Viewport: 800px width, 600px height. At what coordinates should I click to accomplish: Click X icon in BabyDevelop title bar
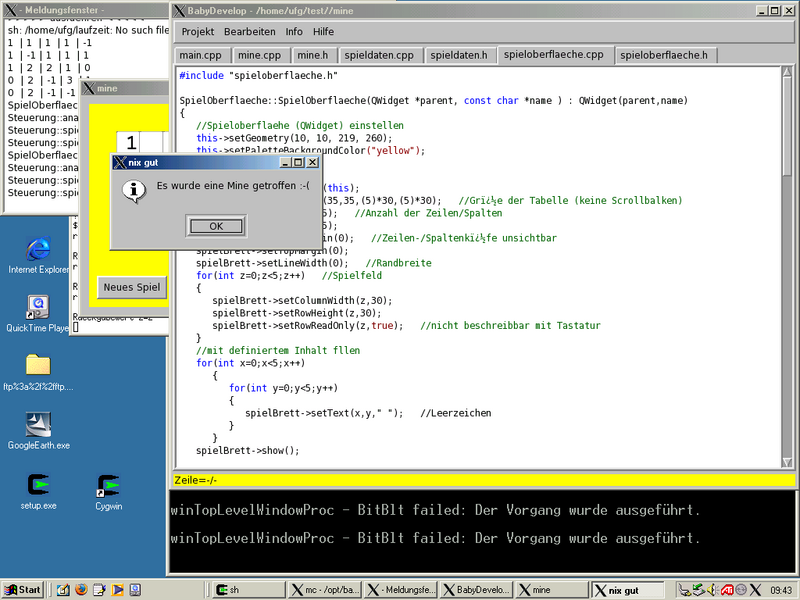tap(179, 10)
